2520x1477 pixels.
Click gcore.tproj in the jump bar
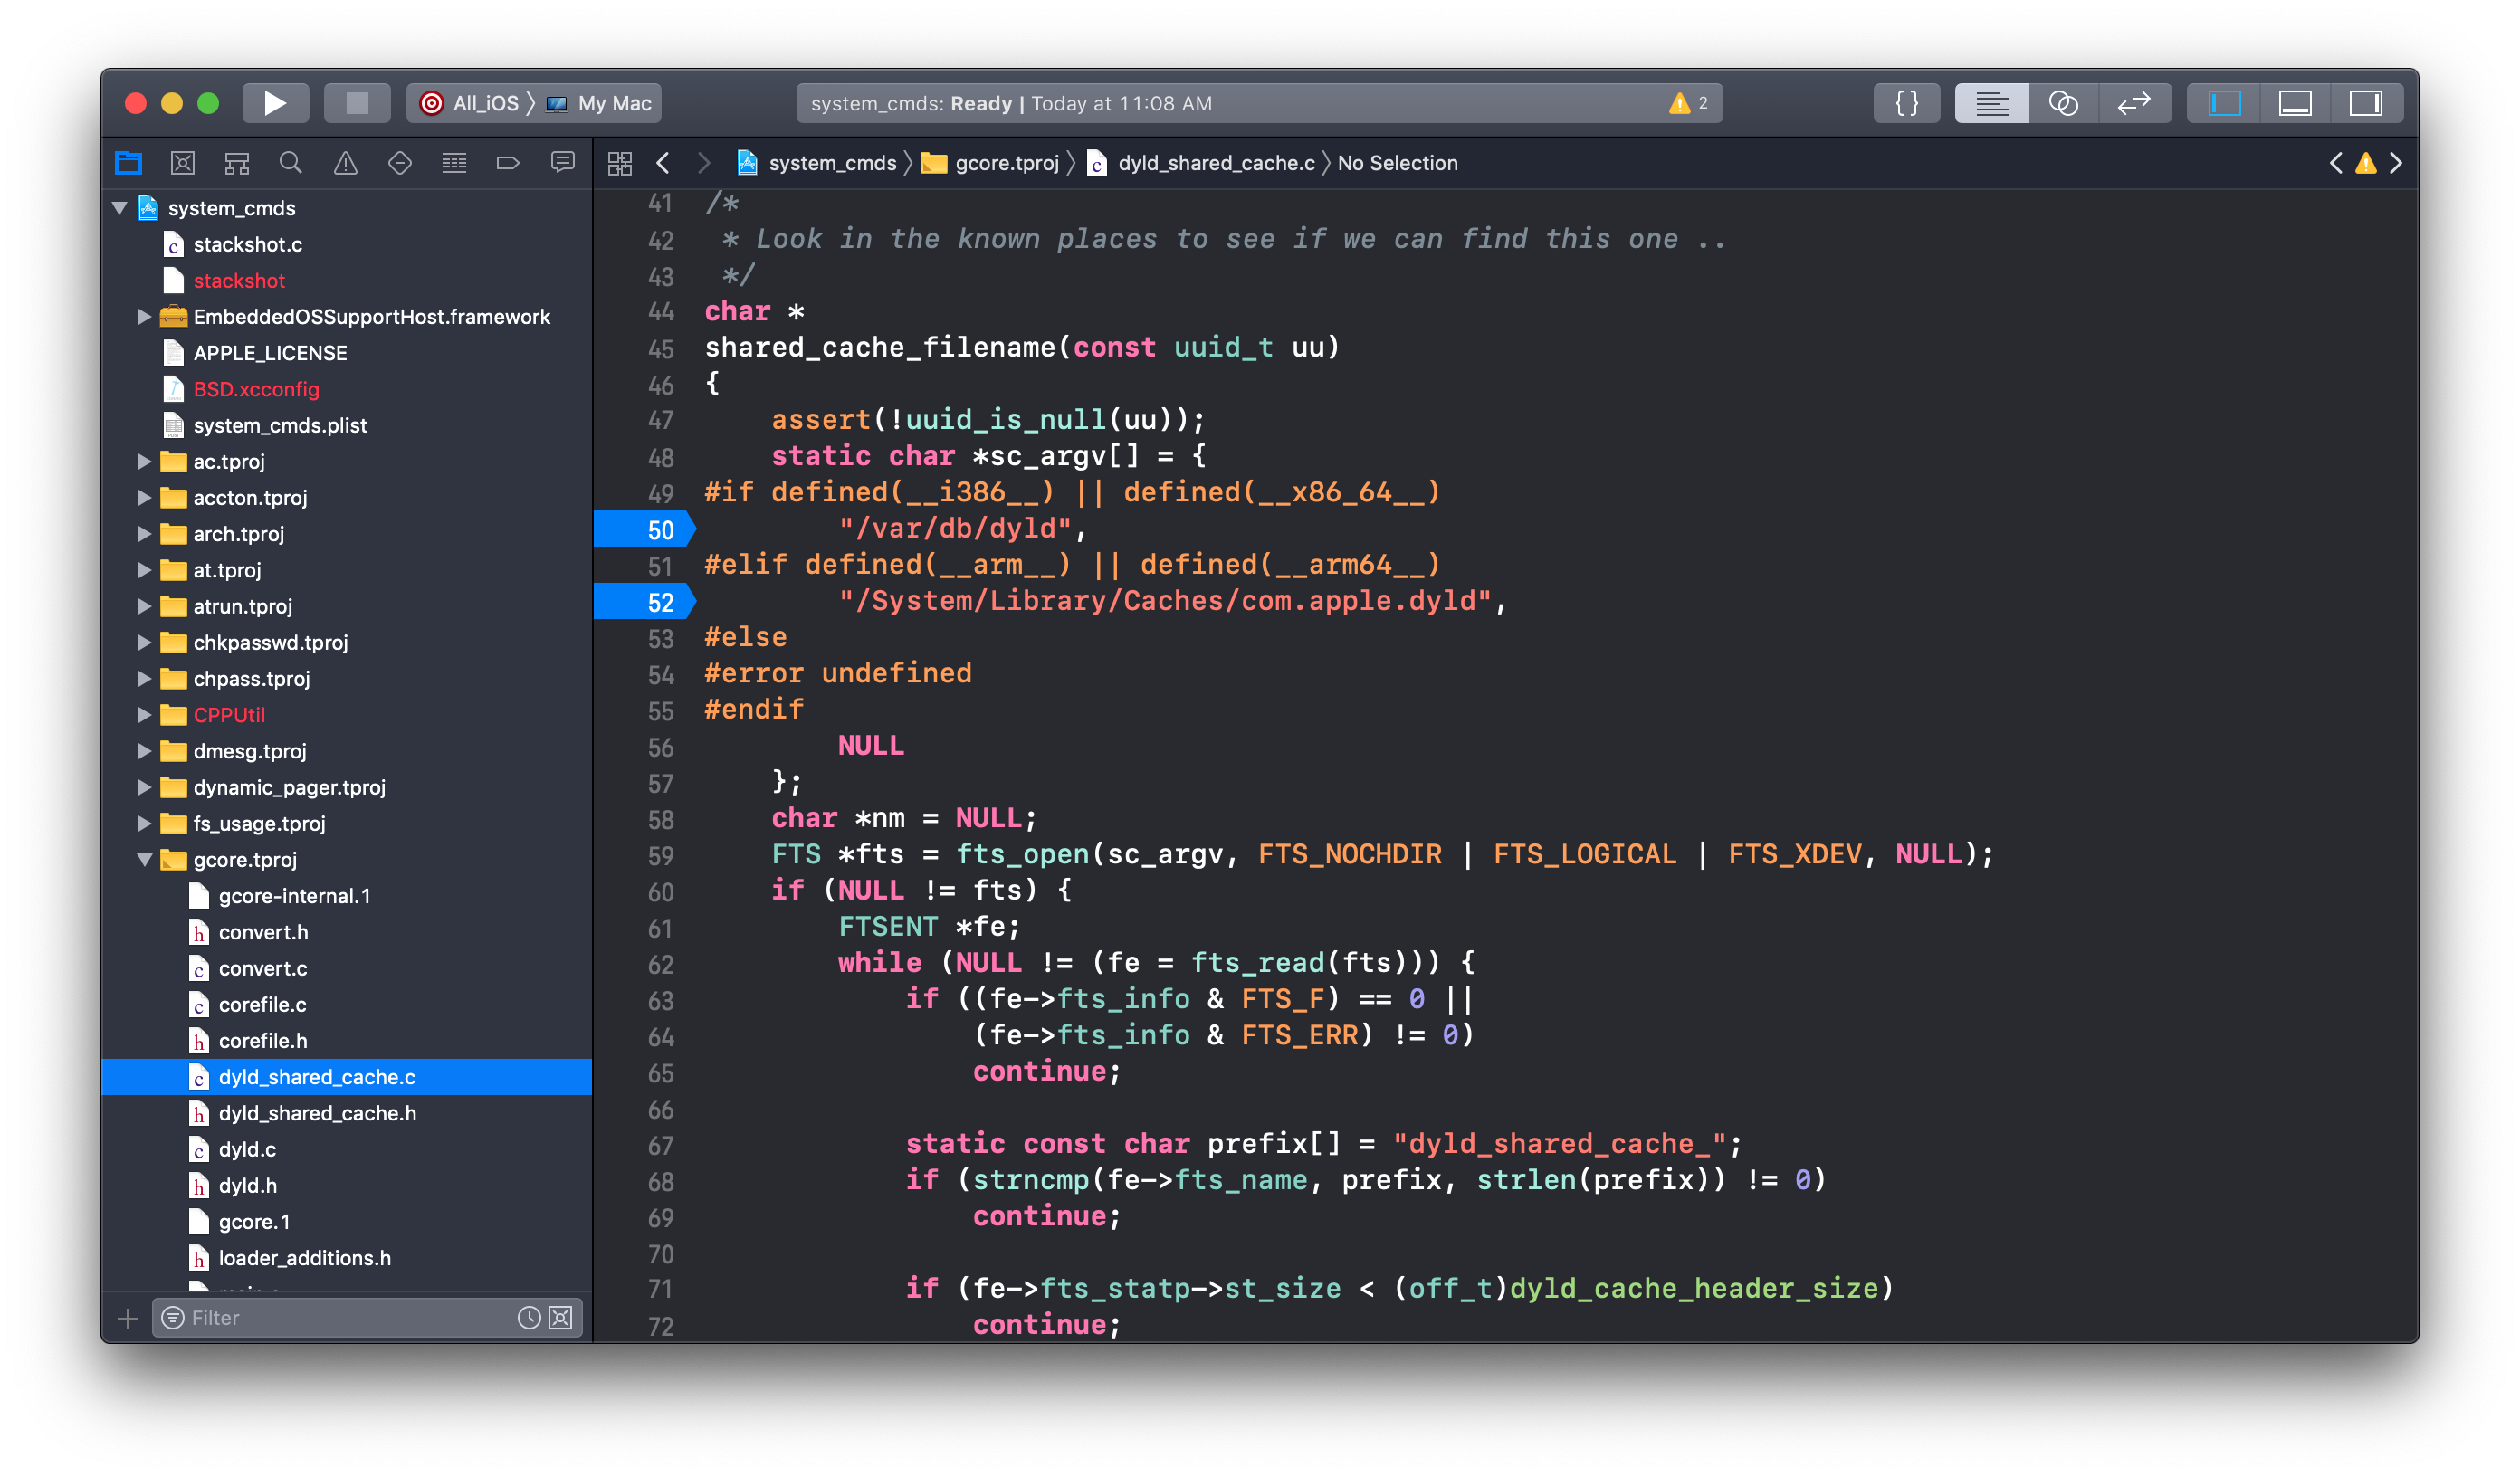click(x=1005, y=163)
